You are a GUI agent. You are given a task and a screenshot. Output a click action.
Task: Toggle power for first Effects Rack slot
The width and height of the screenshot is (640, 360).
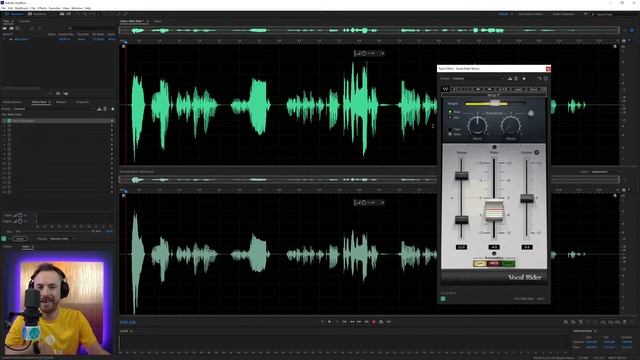tap(9, 121)
